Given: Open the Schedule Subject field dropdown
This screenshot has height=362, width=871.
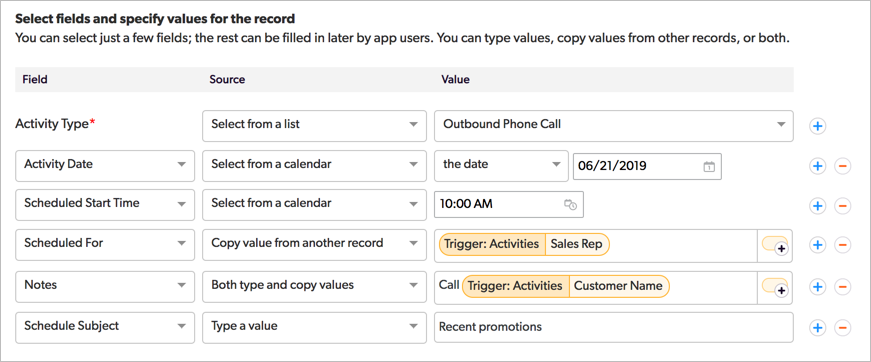Looking at the screenshot, I should click(105, 328).
